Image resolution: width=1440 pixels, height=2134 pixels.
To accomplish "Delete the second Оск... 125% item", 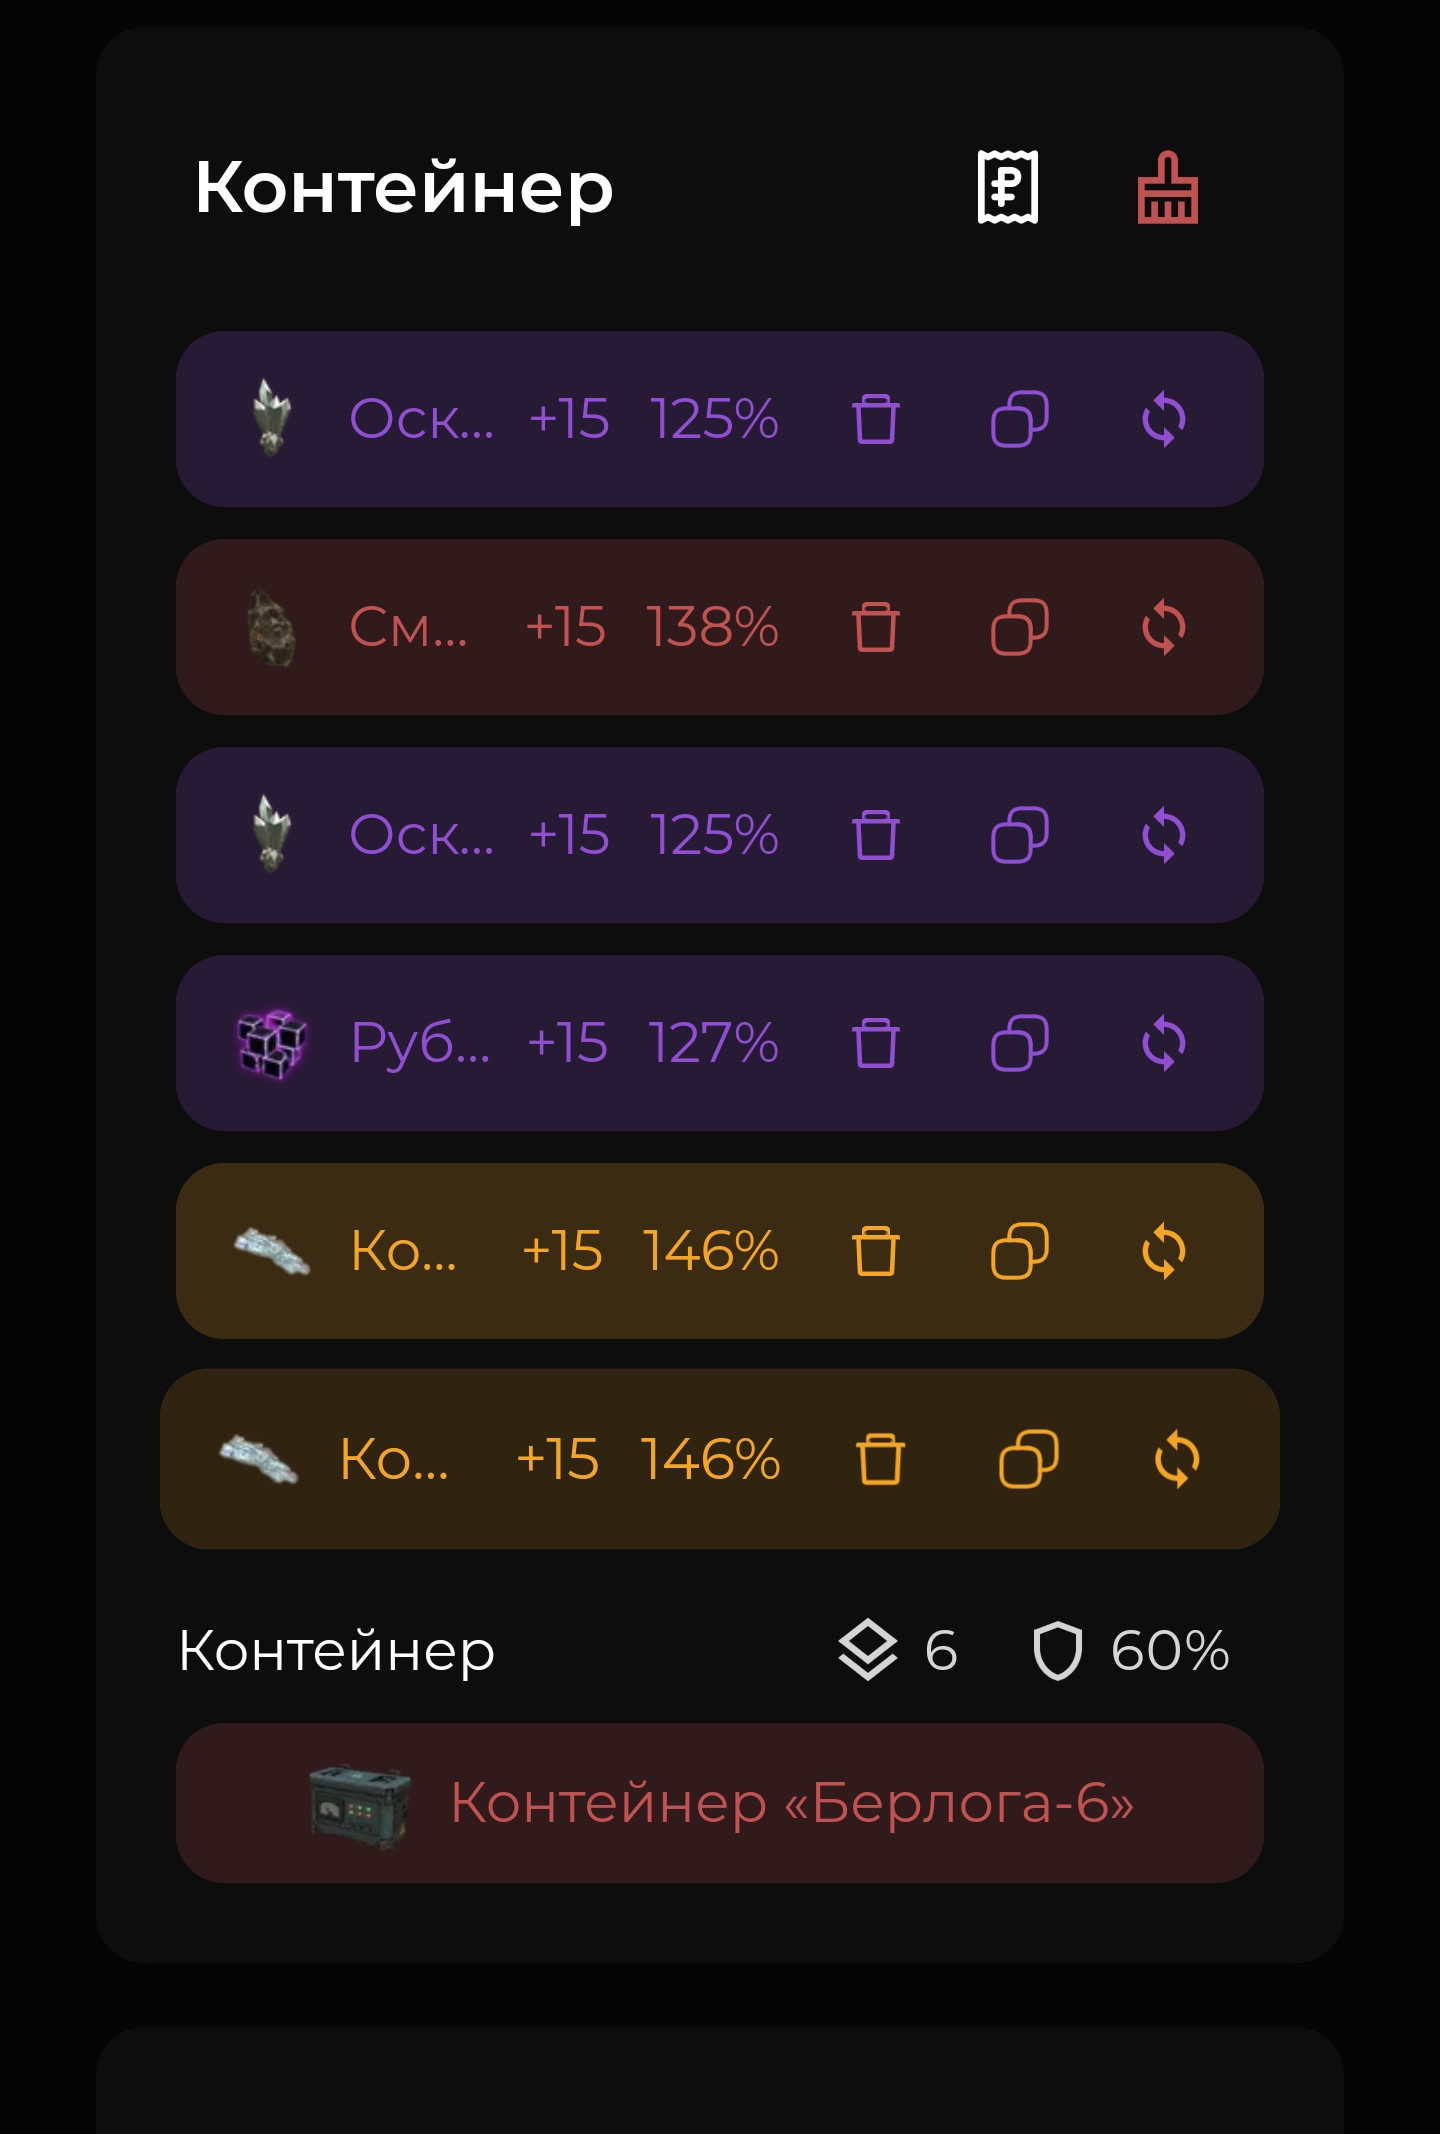I will tap(875, 835).
